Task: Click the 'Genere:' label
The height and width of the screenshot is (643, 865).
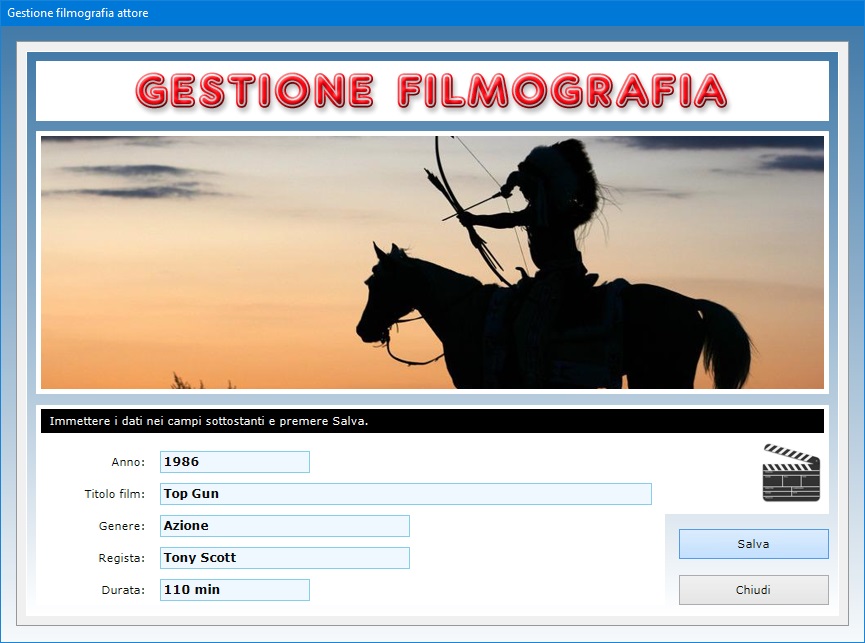Action: [x=122, y=526]
